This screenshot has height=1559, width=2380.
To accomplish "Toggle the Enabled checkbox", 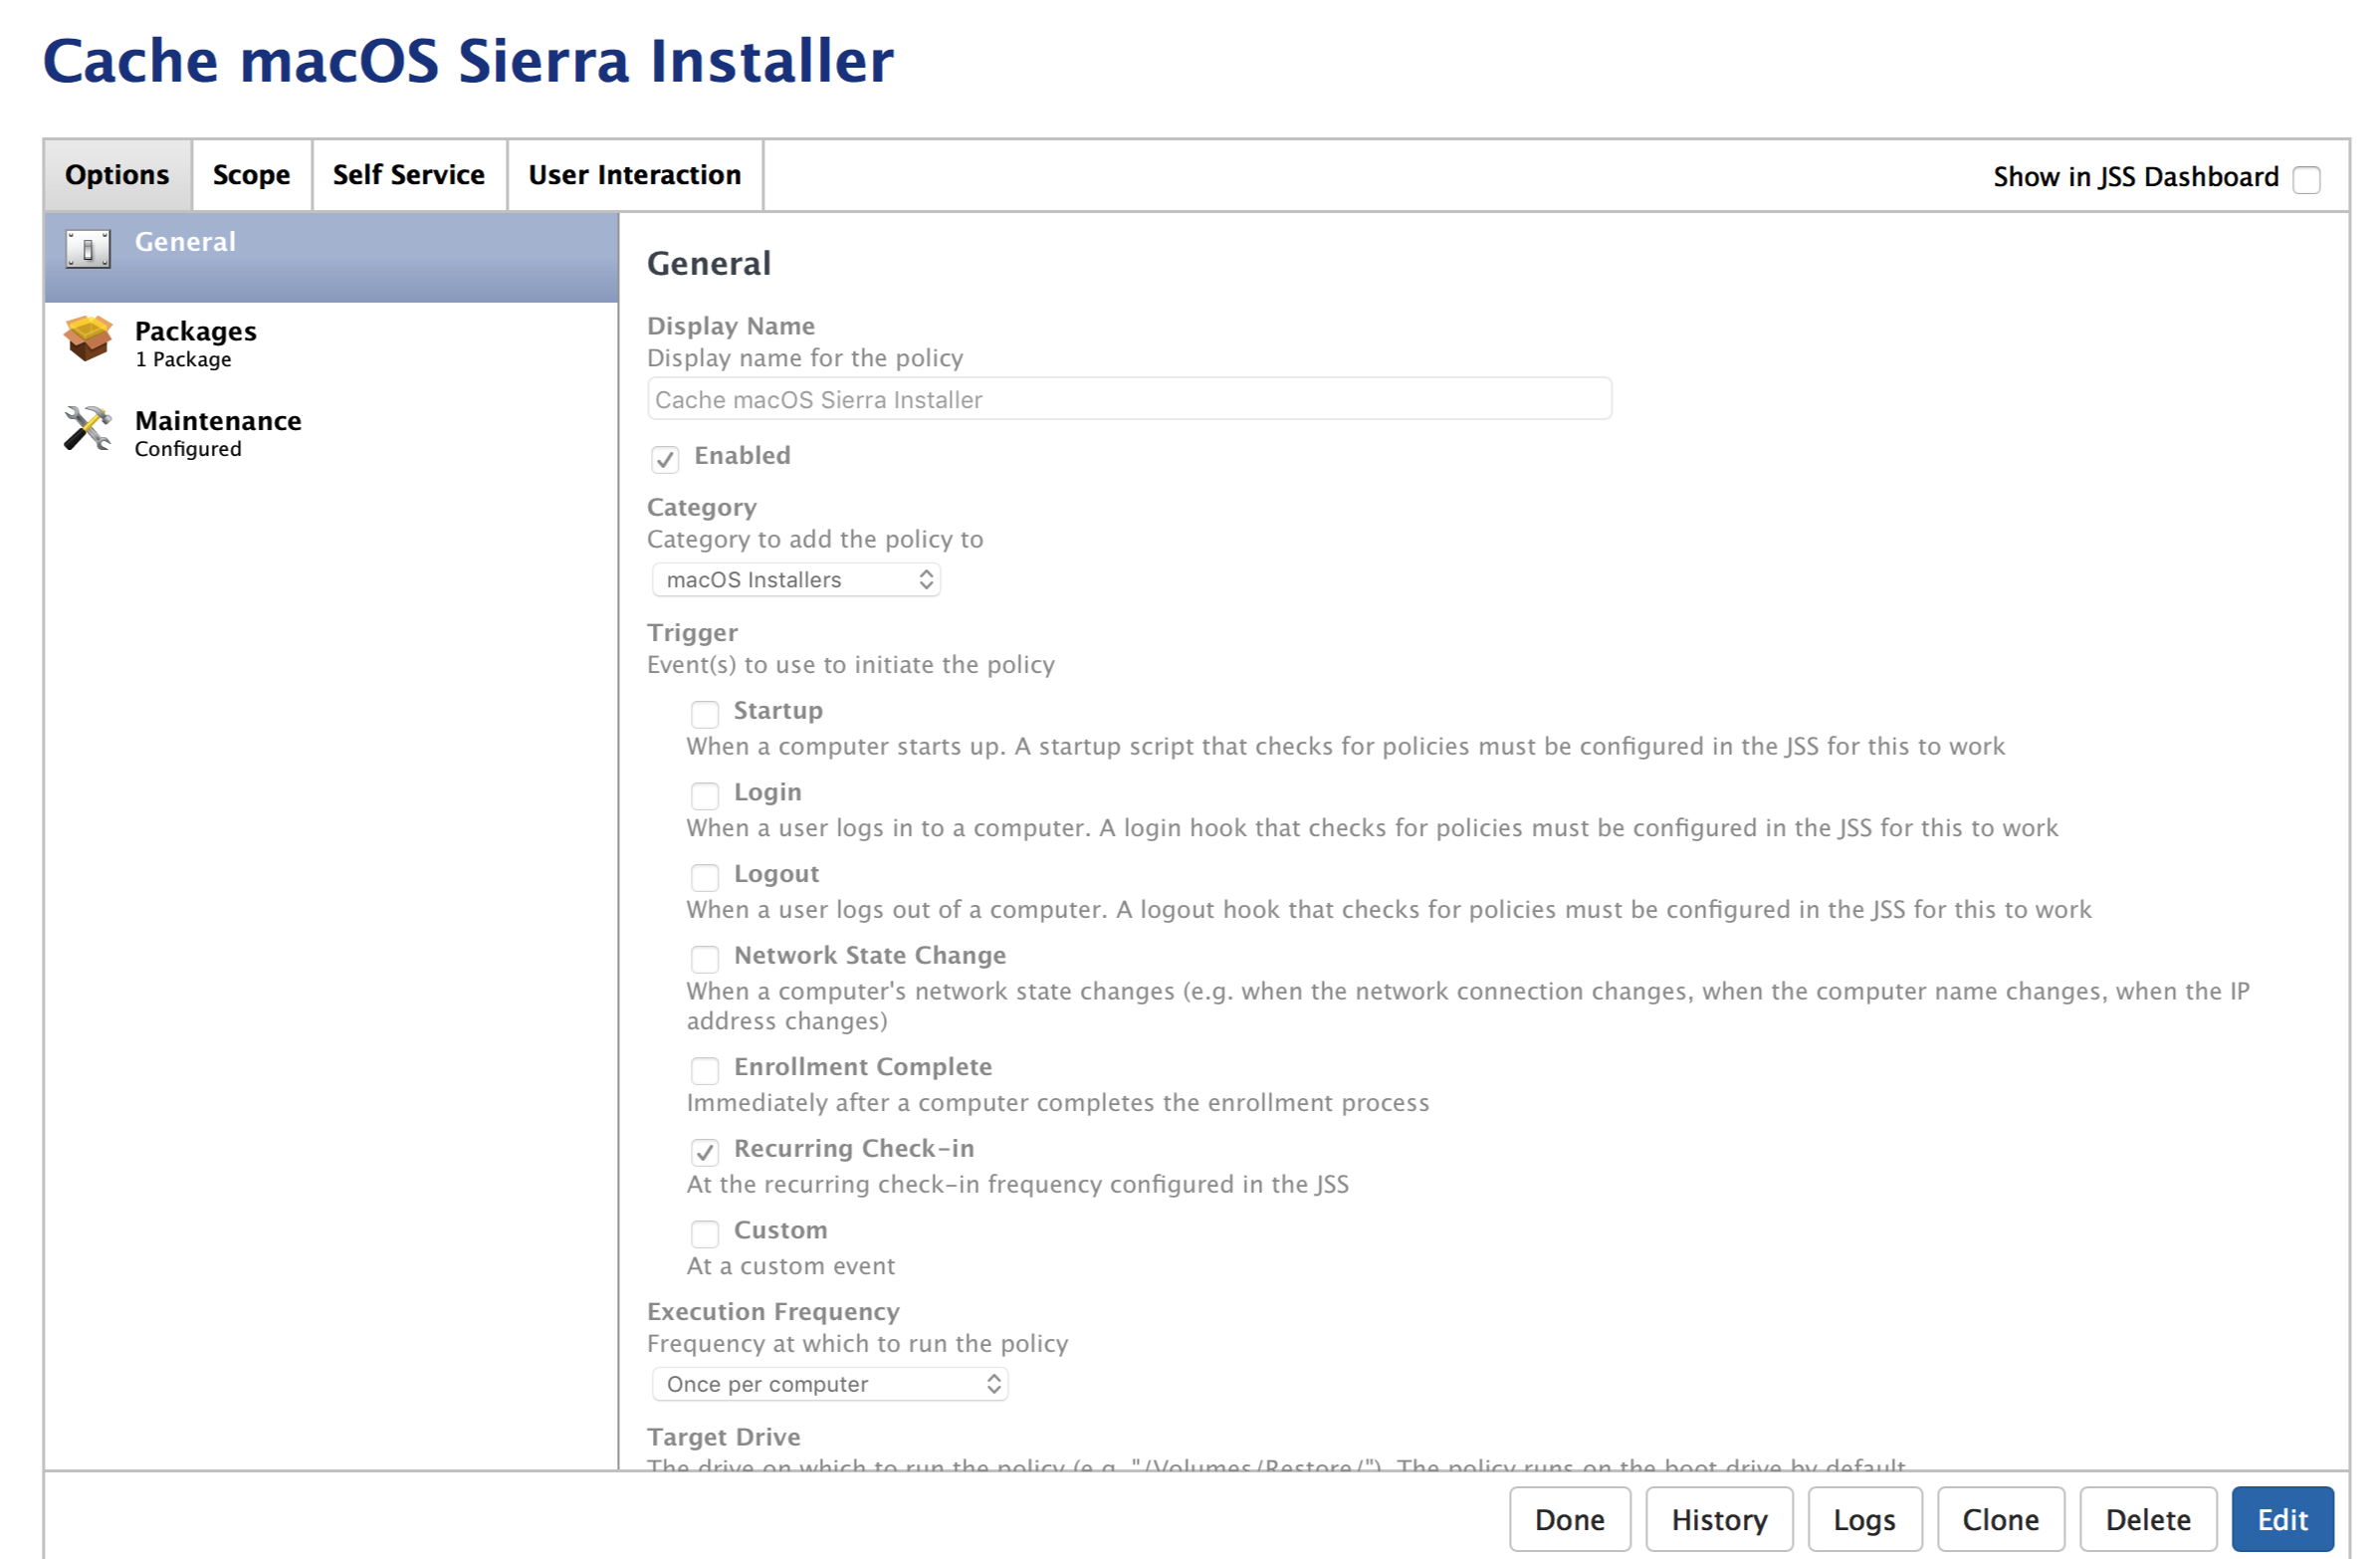I will (665, 459).
